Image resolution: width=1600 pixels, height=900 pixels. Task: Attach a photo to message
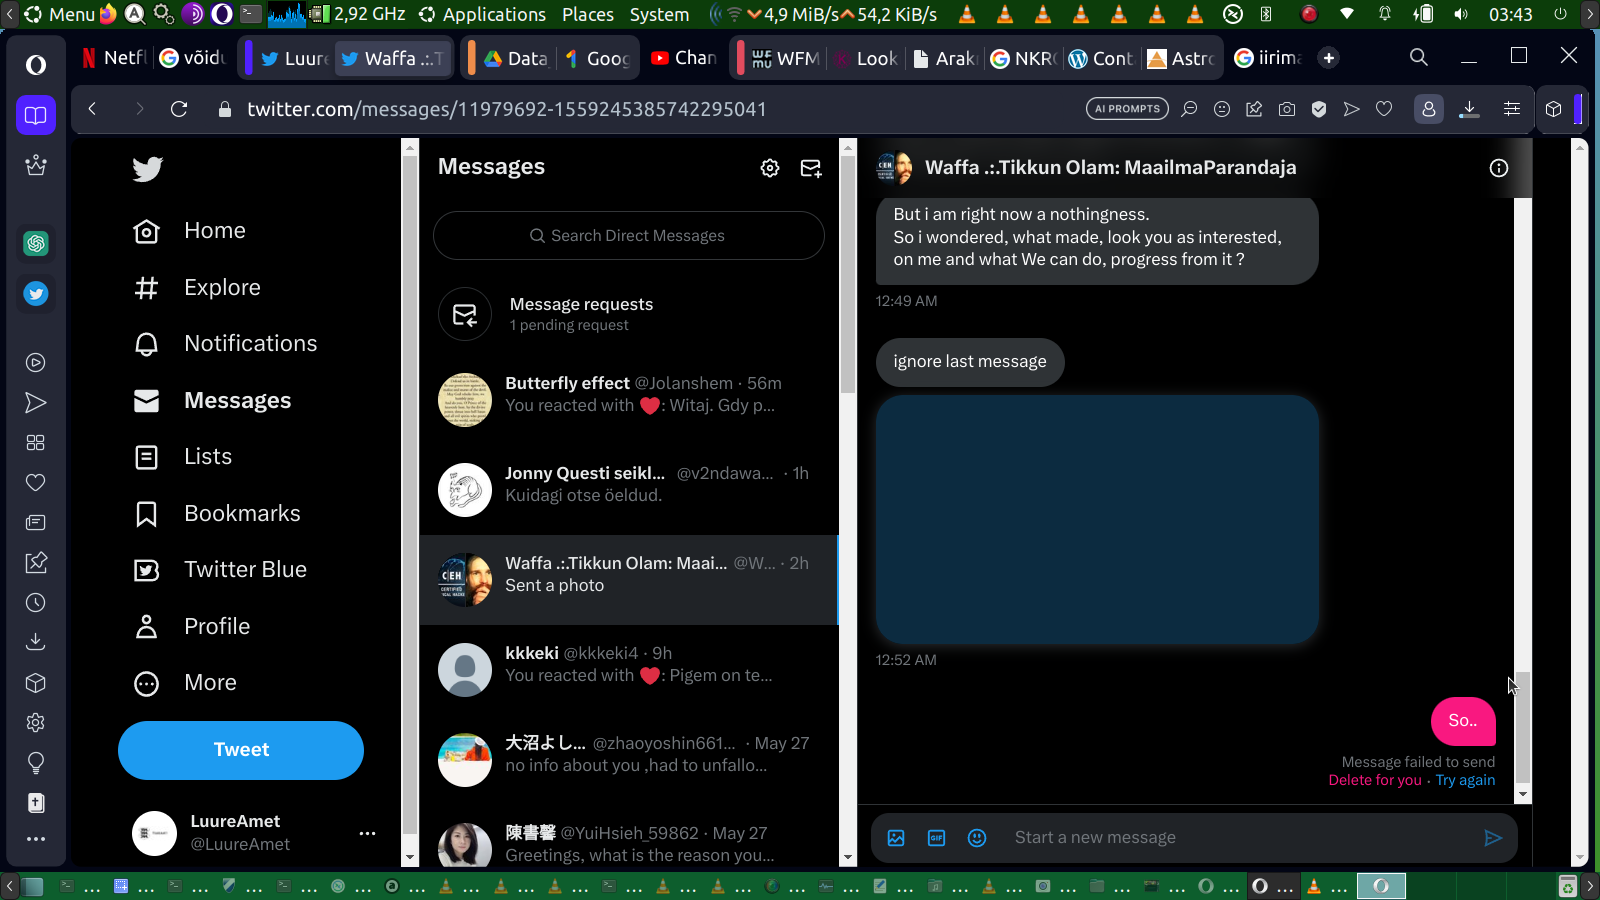click(x=896, y=838)
